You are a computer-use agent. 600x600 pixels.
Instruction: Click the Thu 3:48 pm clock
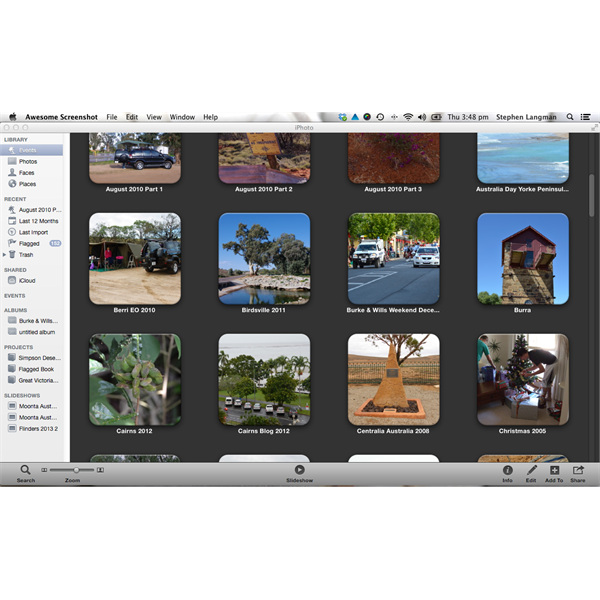pyautogui.click(x=468, y=117)
